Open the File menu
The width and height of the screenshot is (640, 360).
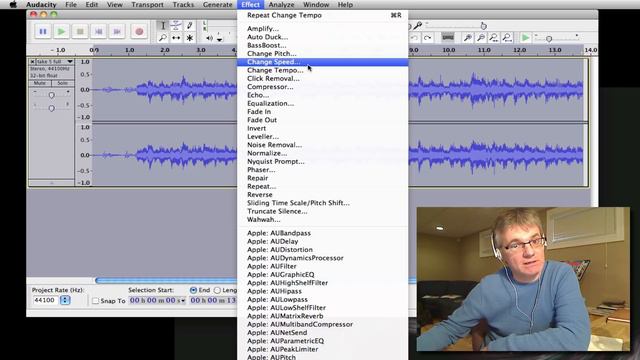(x=71, y=4)
